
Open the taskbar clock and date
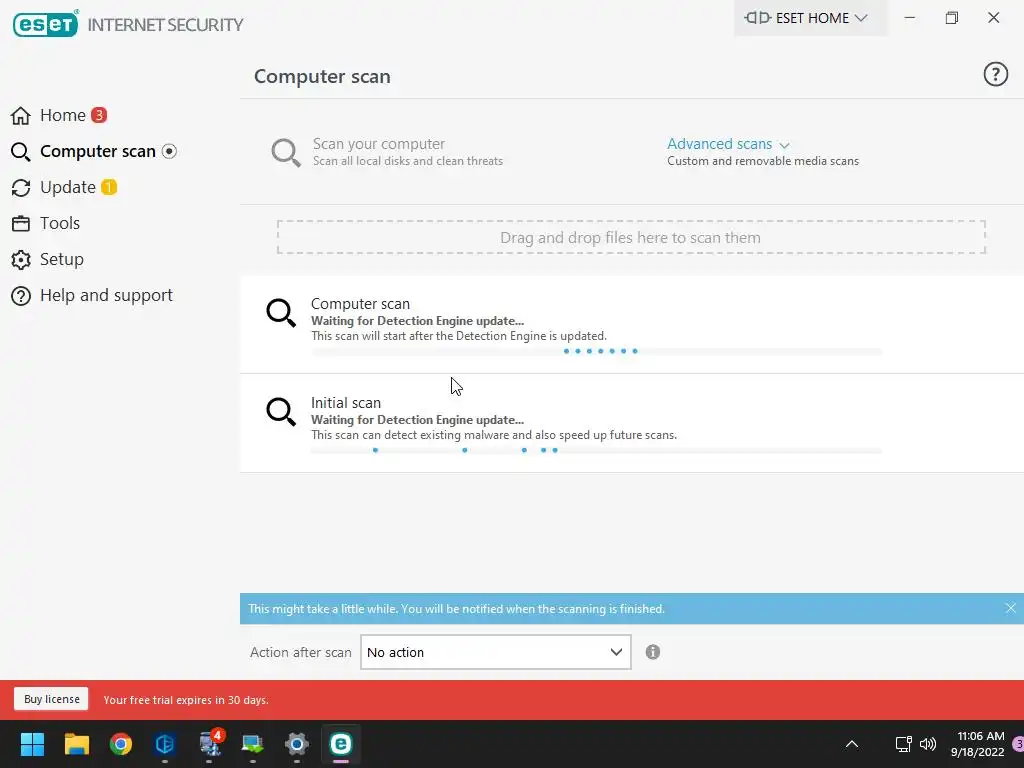click(x=977, y=744)
